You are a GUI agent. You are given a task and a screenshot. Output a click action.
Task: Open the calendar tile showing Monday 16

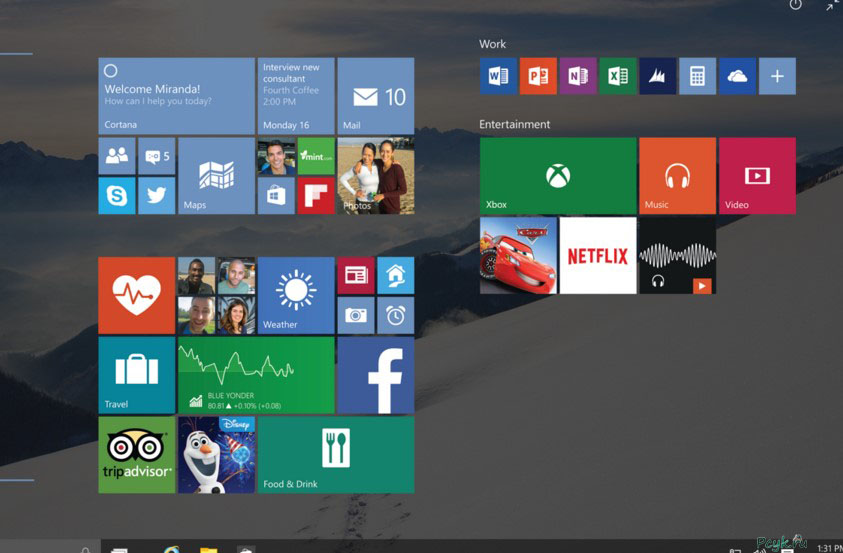(x=296, y=96)
